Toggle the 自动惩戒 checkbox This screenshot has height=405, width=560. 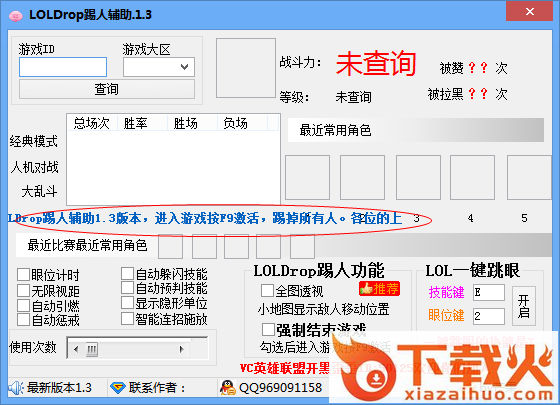pos(23,320)
